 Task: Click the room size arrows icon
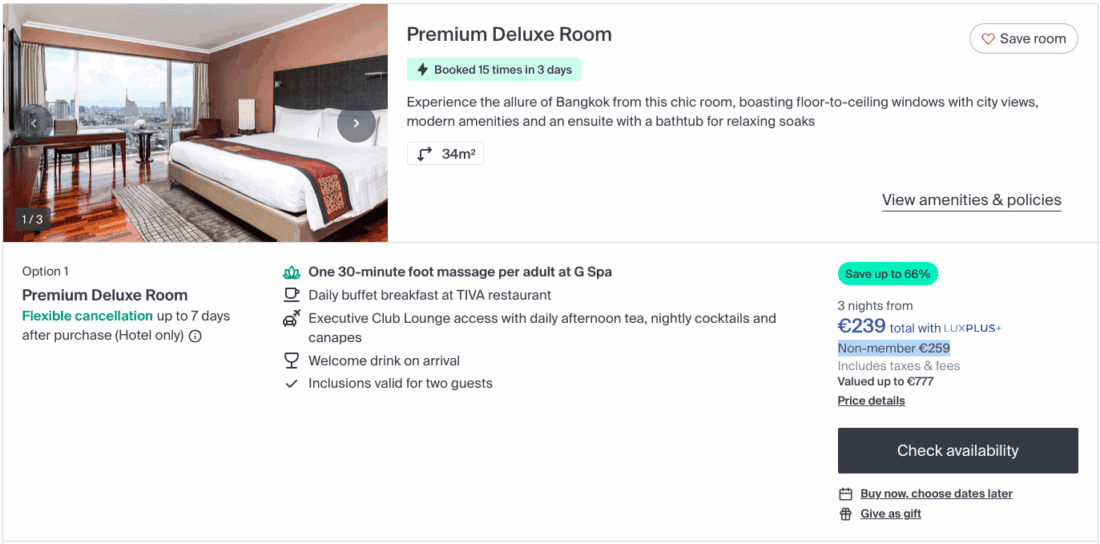point(425,154)
